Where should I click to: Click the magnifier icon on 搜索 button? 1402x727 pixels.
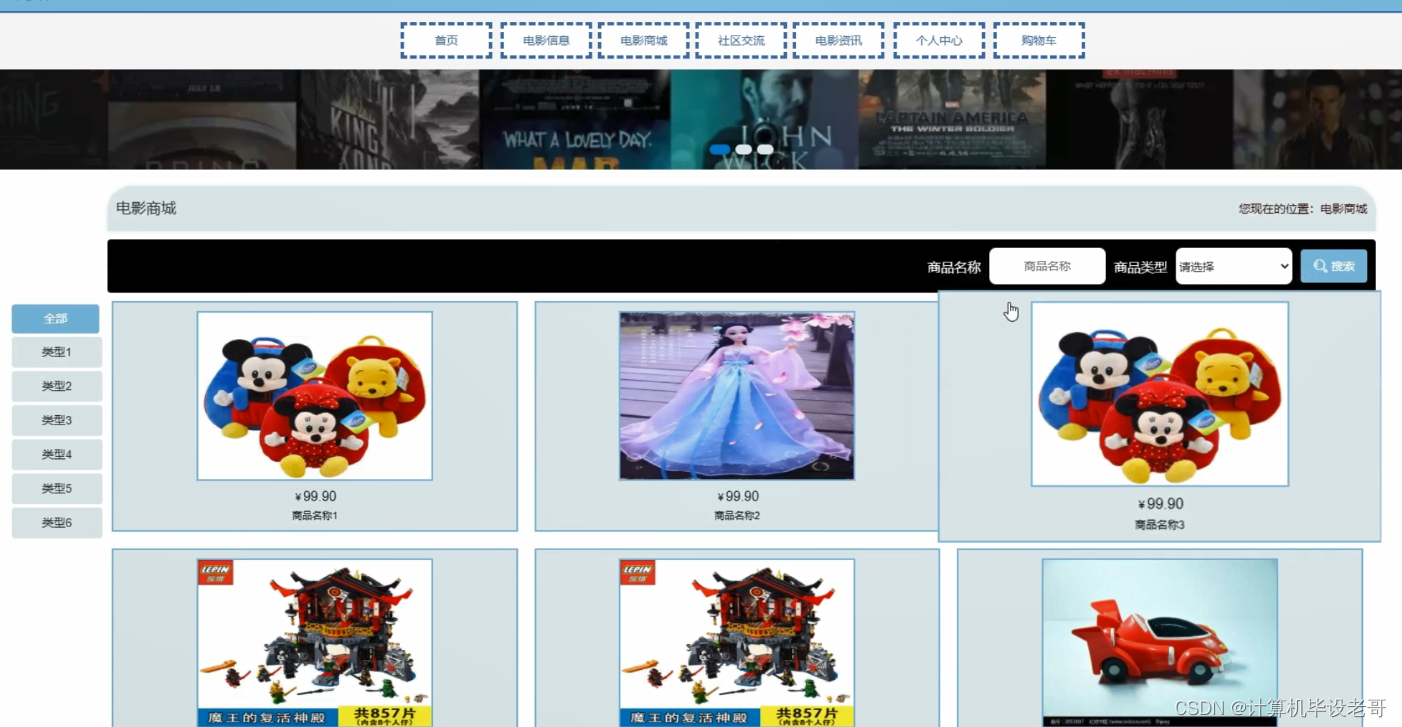(1320, 266)
